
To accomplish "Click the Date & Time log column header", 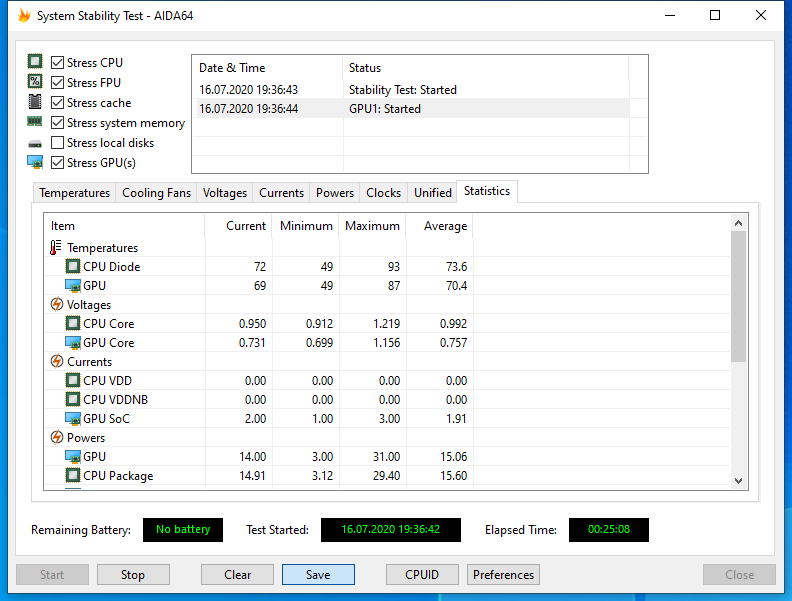I will click(x=267, y=68).
